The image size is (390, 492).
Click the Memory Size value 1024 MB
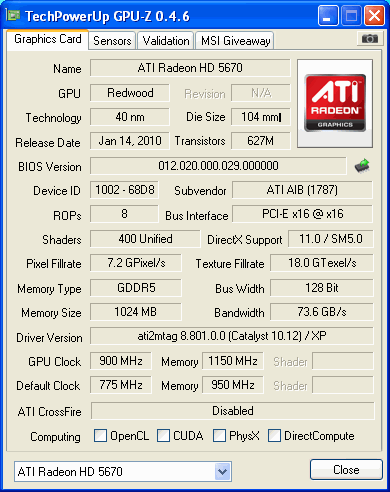[x=136, y=312]
